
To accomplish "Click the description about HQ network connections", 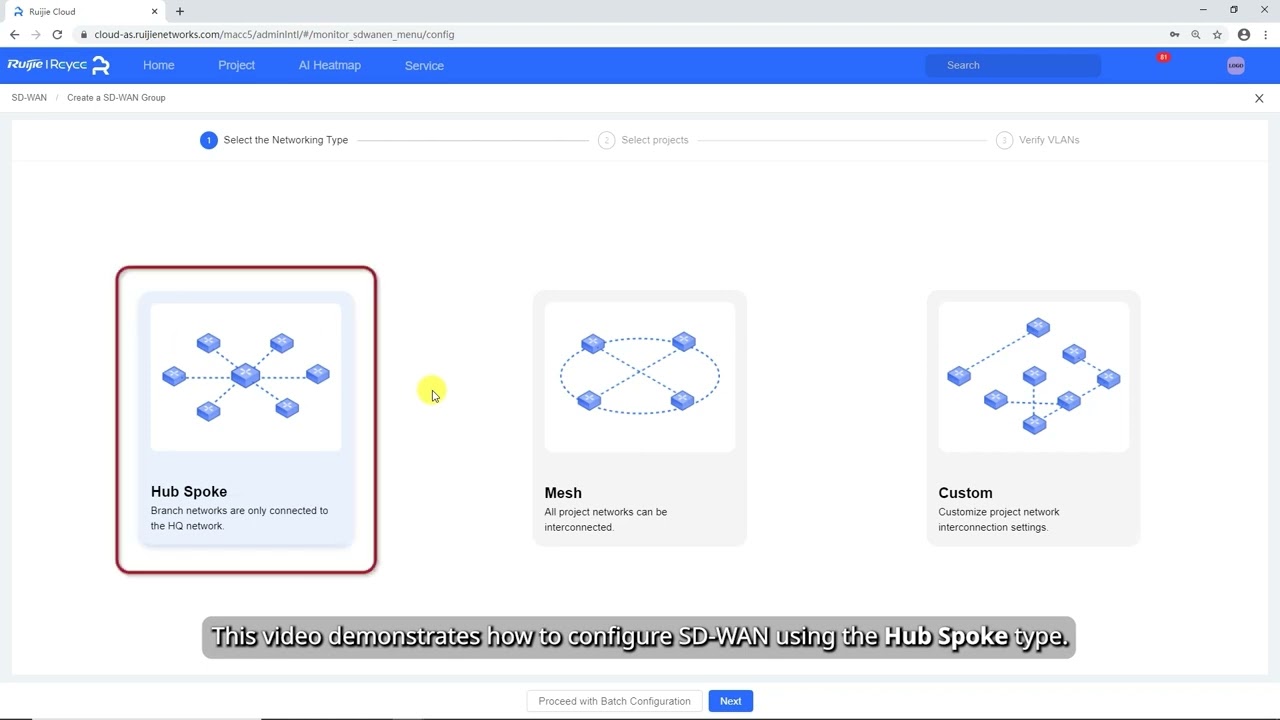I will point(239,518).
